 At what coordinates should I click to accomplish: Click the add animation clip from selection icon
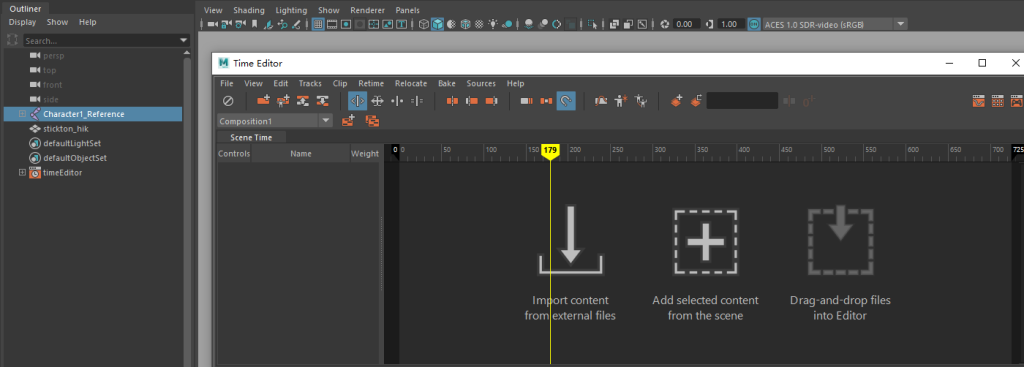[x=264, y=101]
